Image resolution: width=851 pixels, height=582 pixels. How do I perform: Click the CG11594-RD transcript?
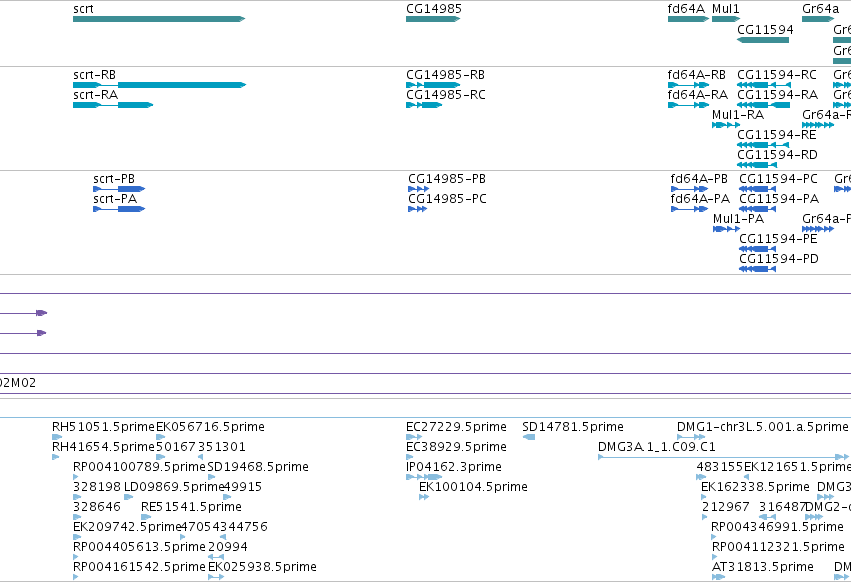pos(757,165)
